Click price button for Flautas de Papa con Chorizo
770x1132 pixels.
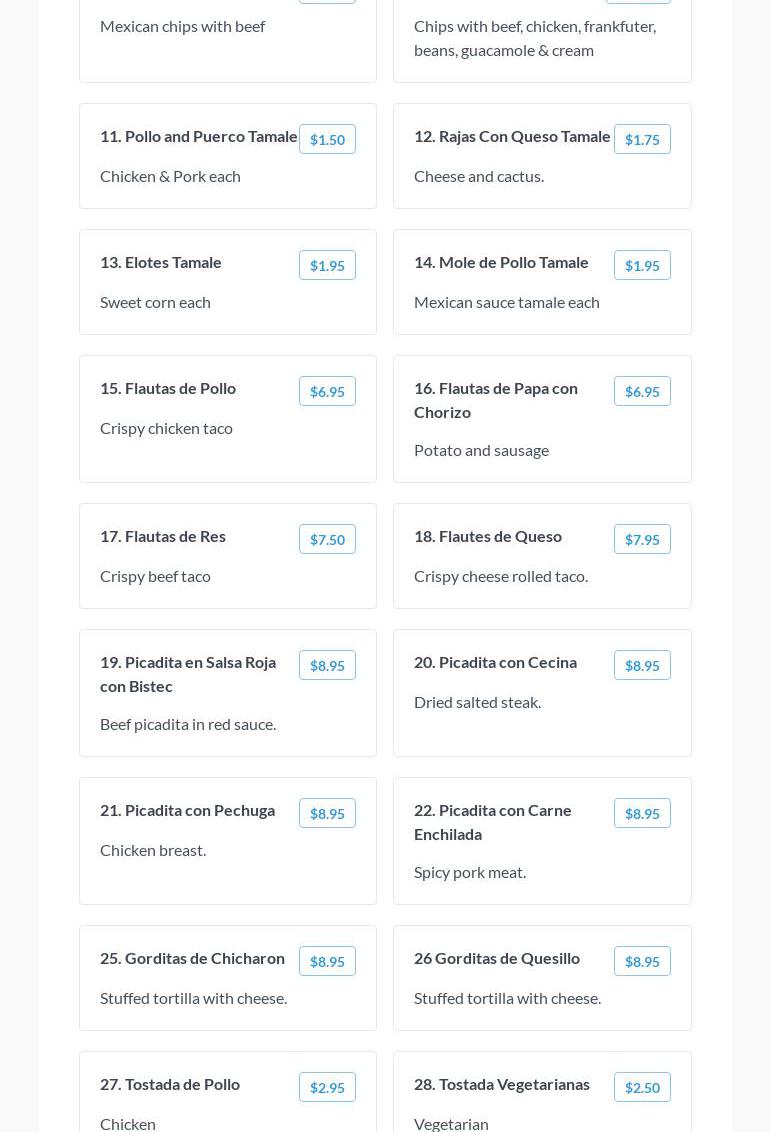[642, 392]
